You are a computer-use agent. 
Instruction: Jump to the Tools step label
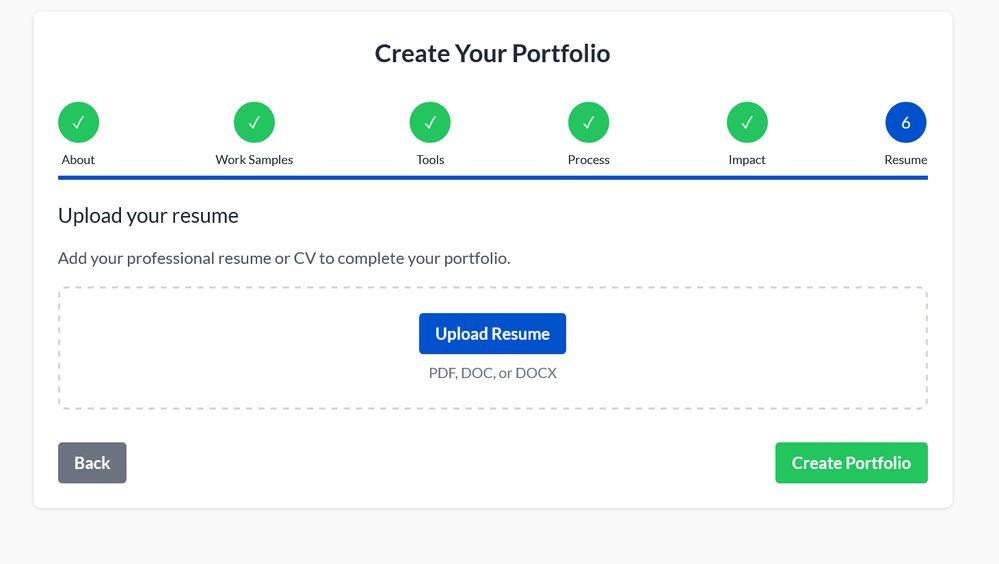430,160
